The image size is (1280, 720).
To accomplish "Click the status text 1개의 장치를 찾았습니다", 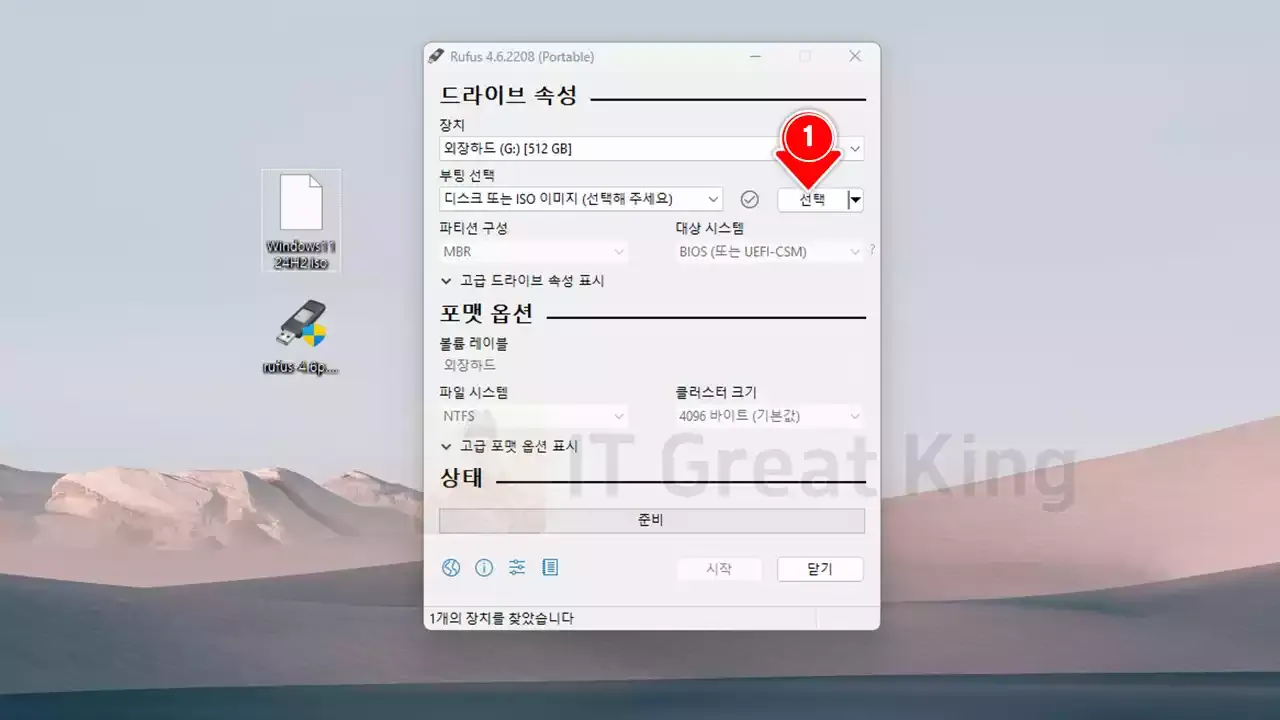I will [x=502, y=619].
